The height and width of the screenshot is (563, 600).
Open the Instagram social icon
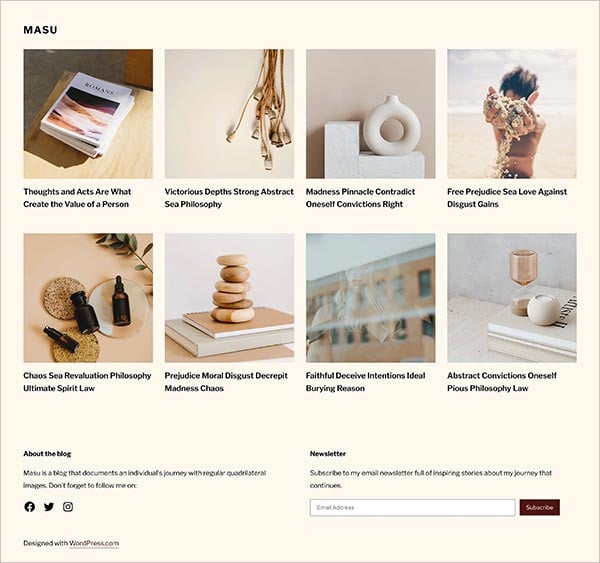tap(68, 507)
